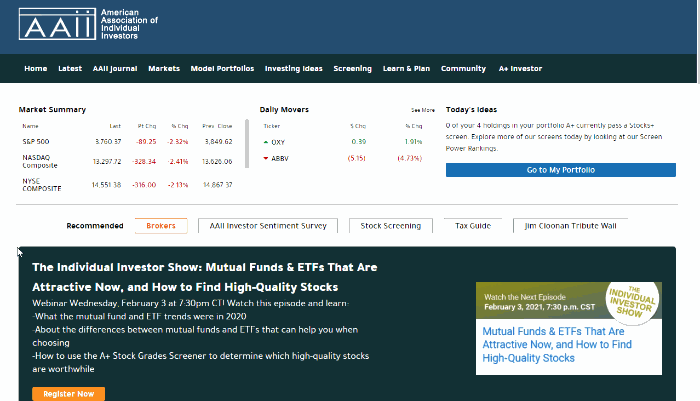
Task: Click Go to My Portfolio button
Action: 561,170
